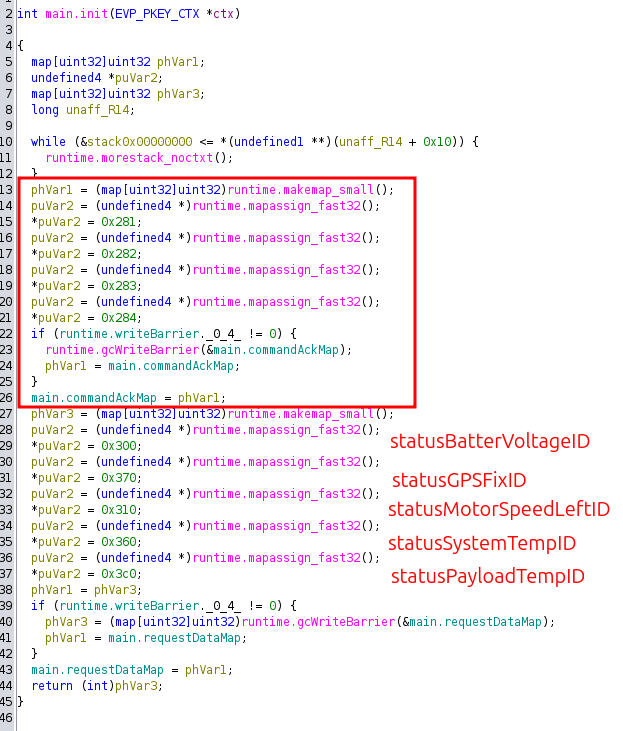623x731 pixels.
Task: Select the statusPayloadTempID annotation text
Action: [487, 576]
